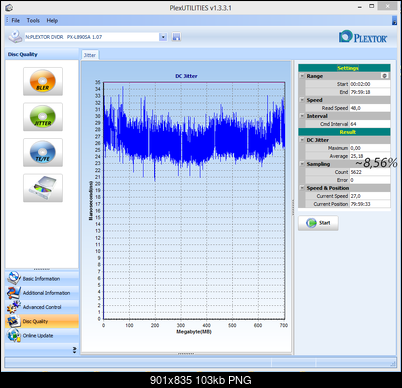402x388 pixels.
Task: Open the File menu
Action: click(x=15, y=21)
